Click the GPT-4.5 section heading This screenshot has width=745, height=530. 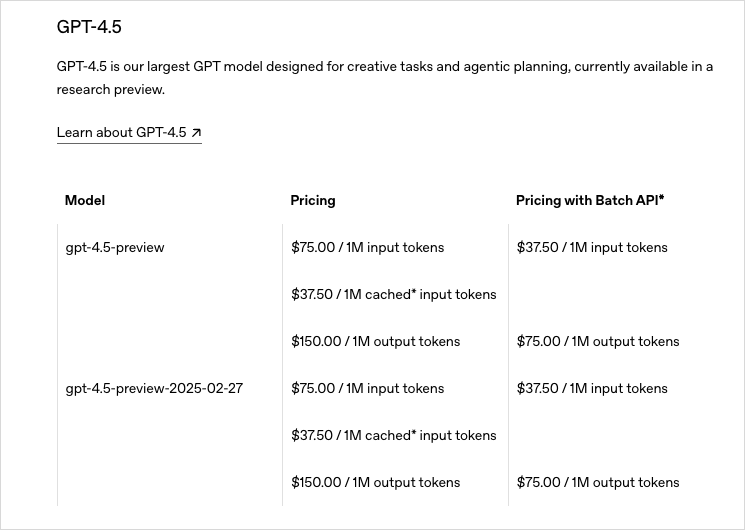click(x=89, y=27)
